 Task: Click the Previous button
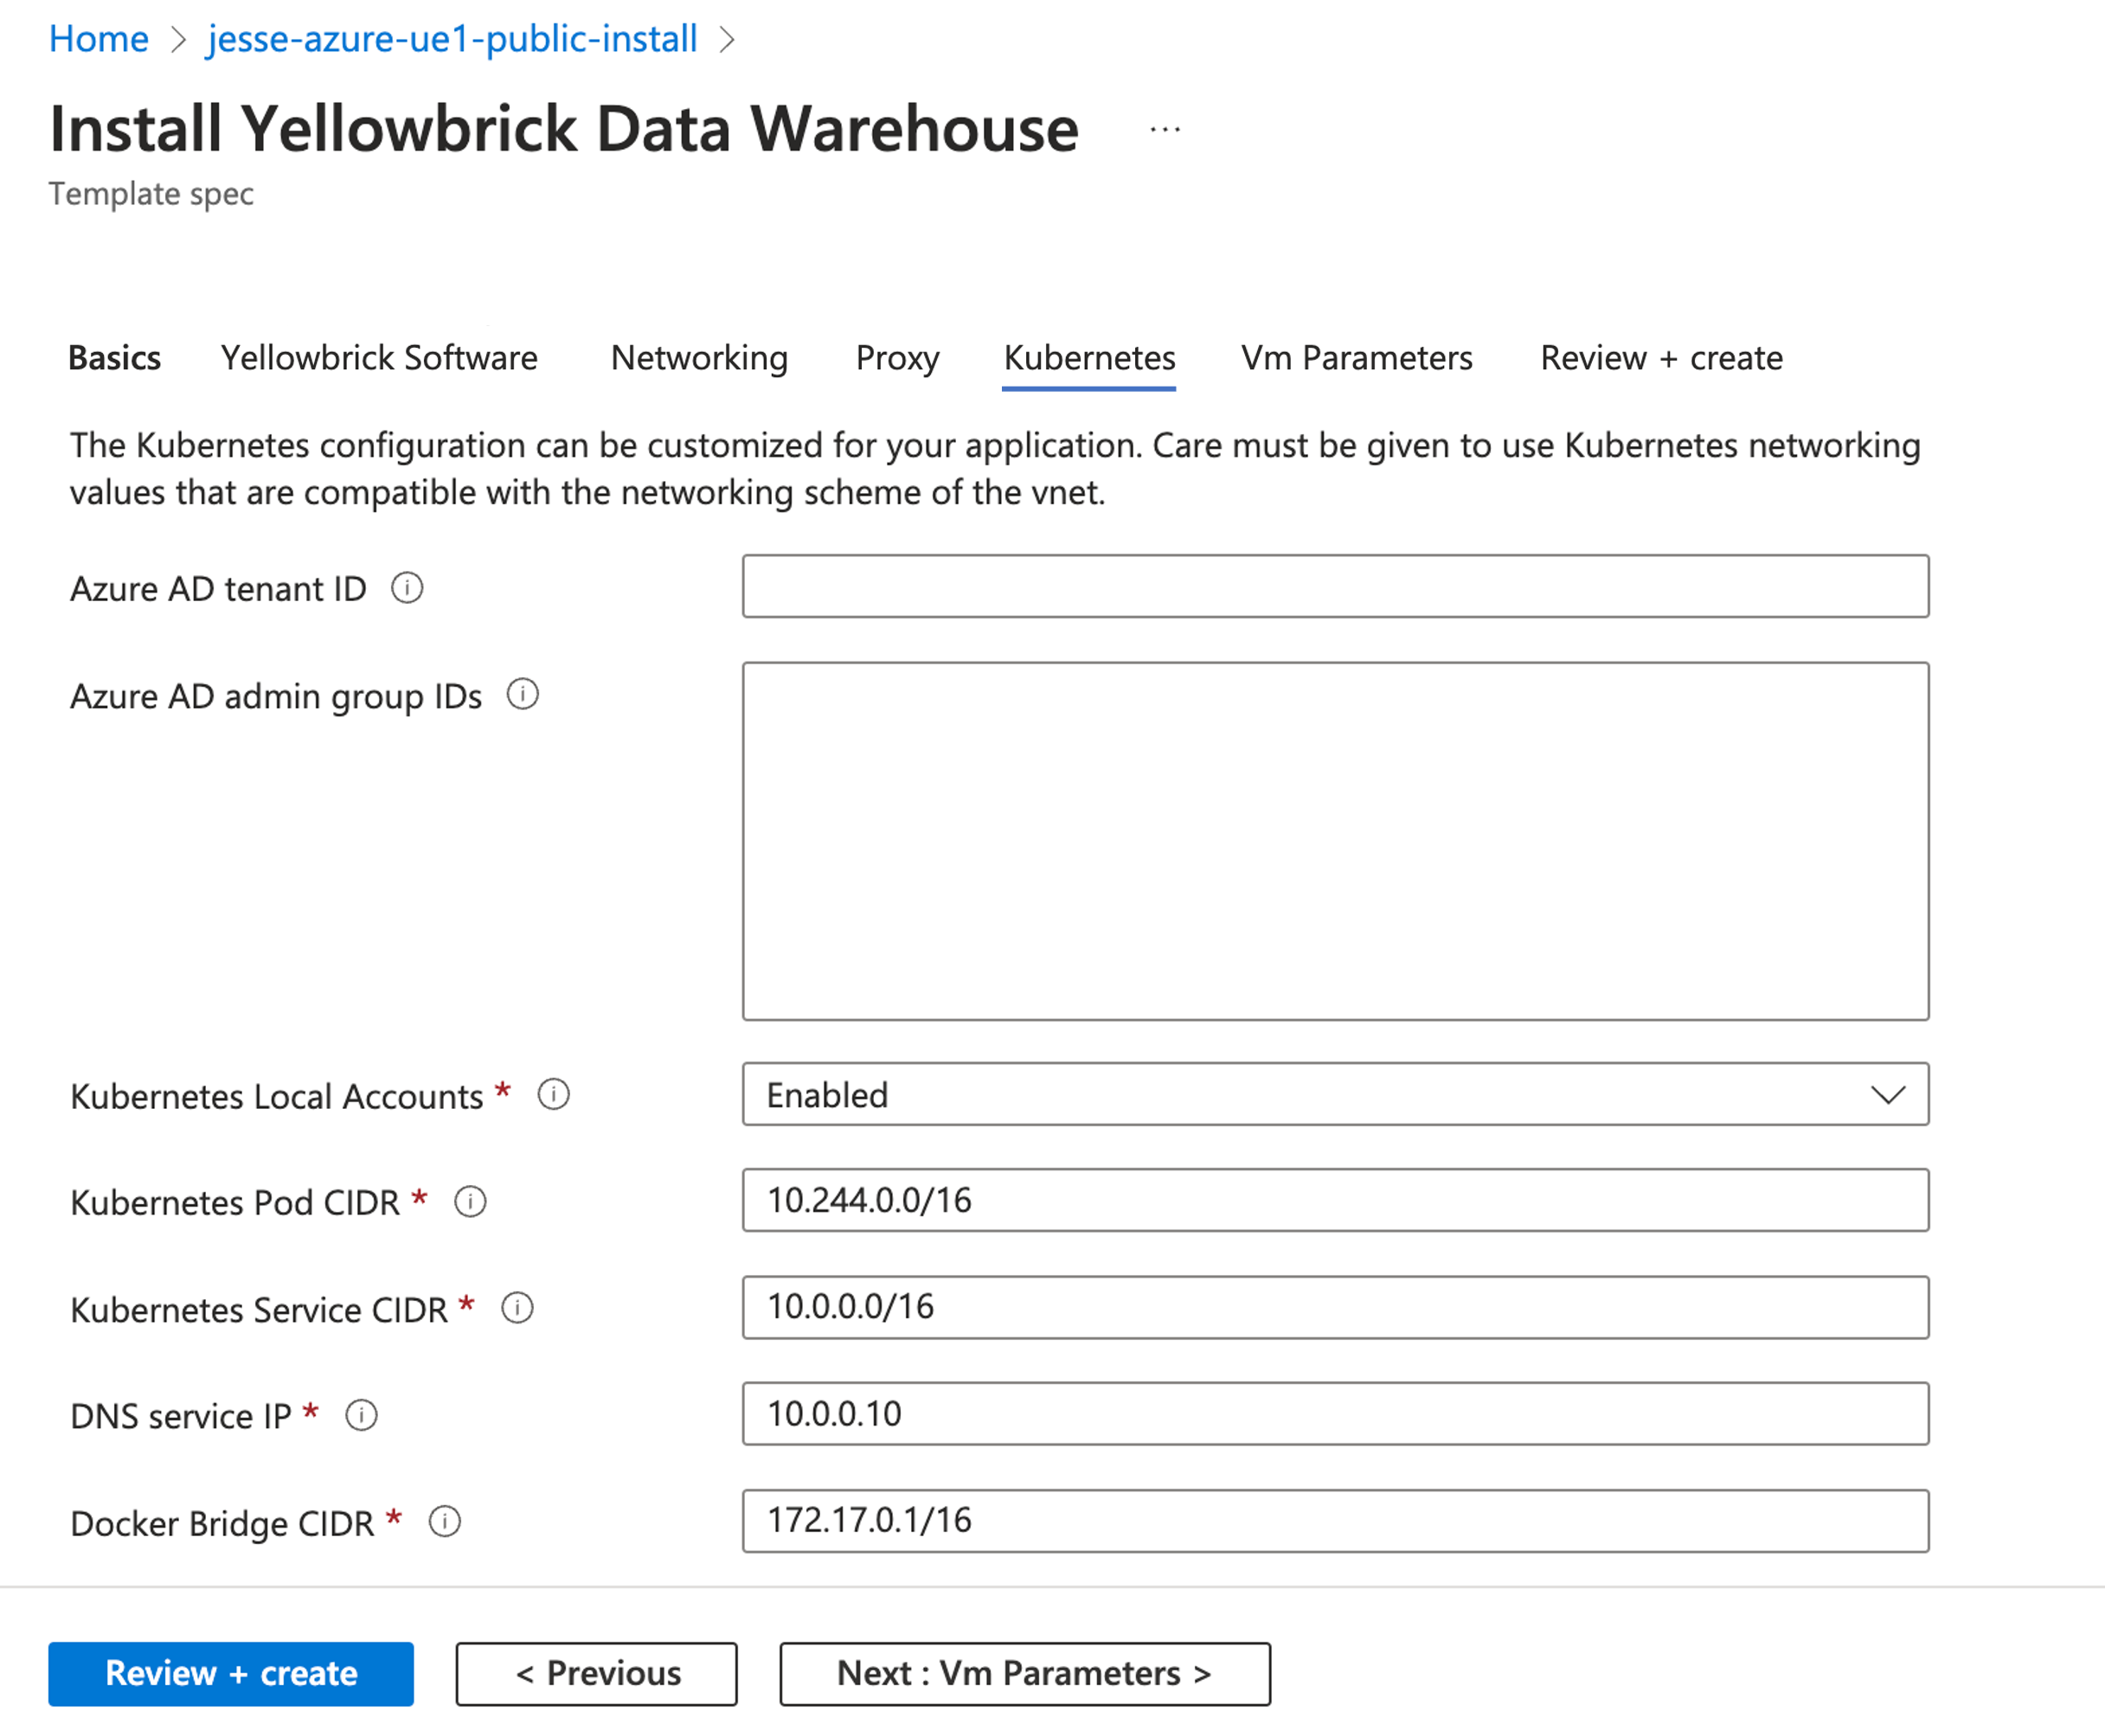(597, 1674)
